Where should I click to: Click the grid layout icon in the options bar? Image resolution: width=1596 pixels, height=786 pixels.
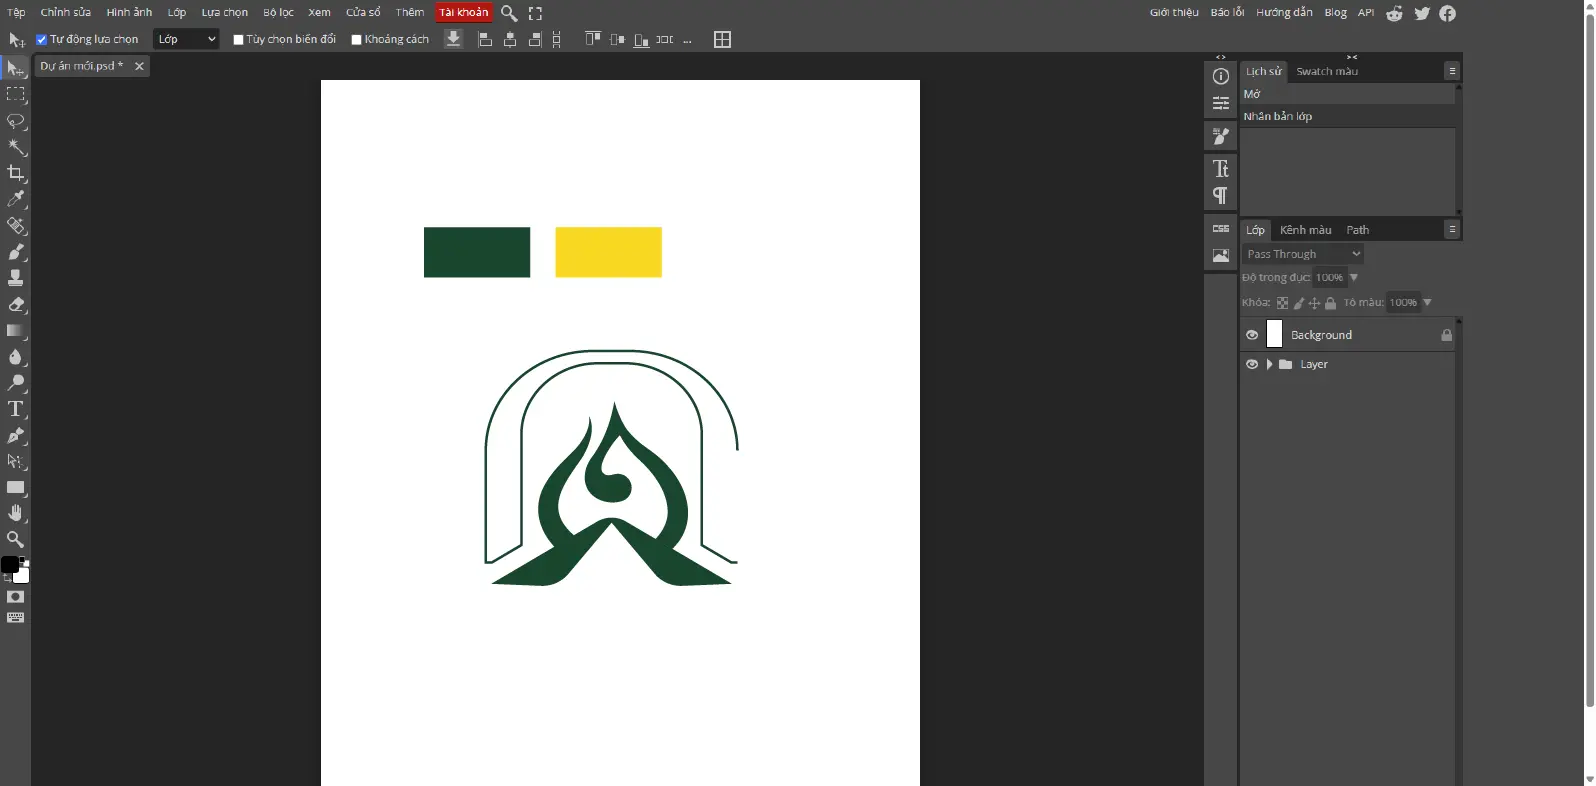click(x=722, y=40)
